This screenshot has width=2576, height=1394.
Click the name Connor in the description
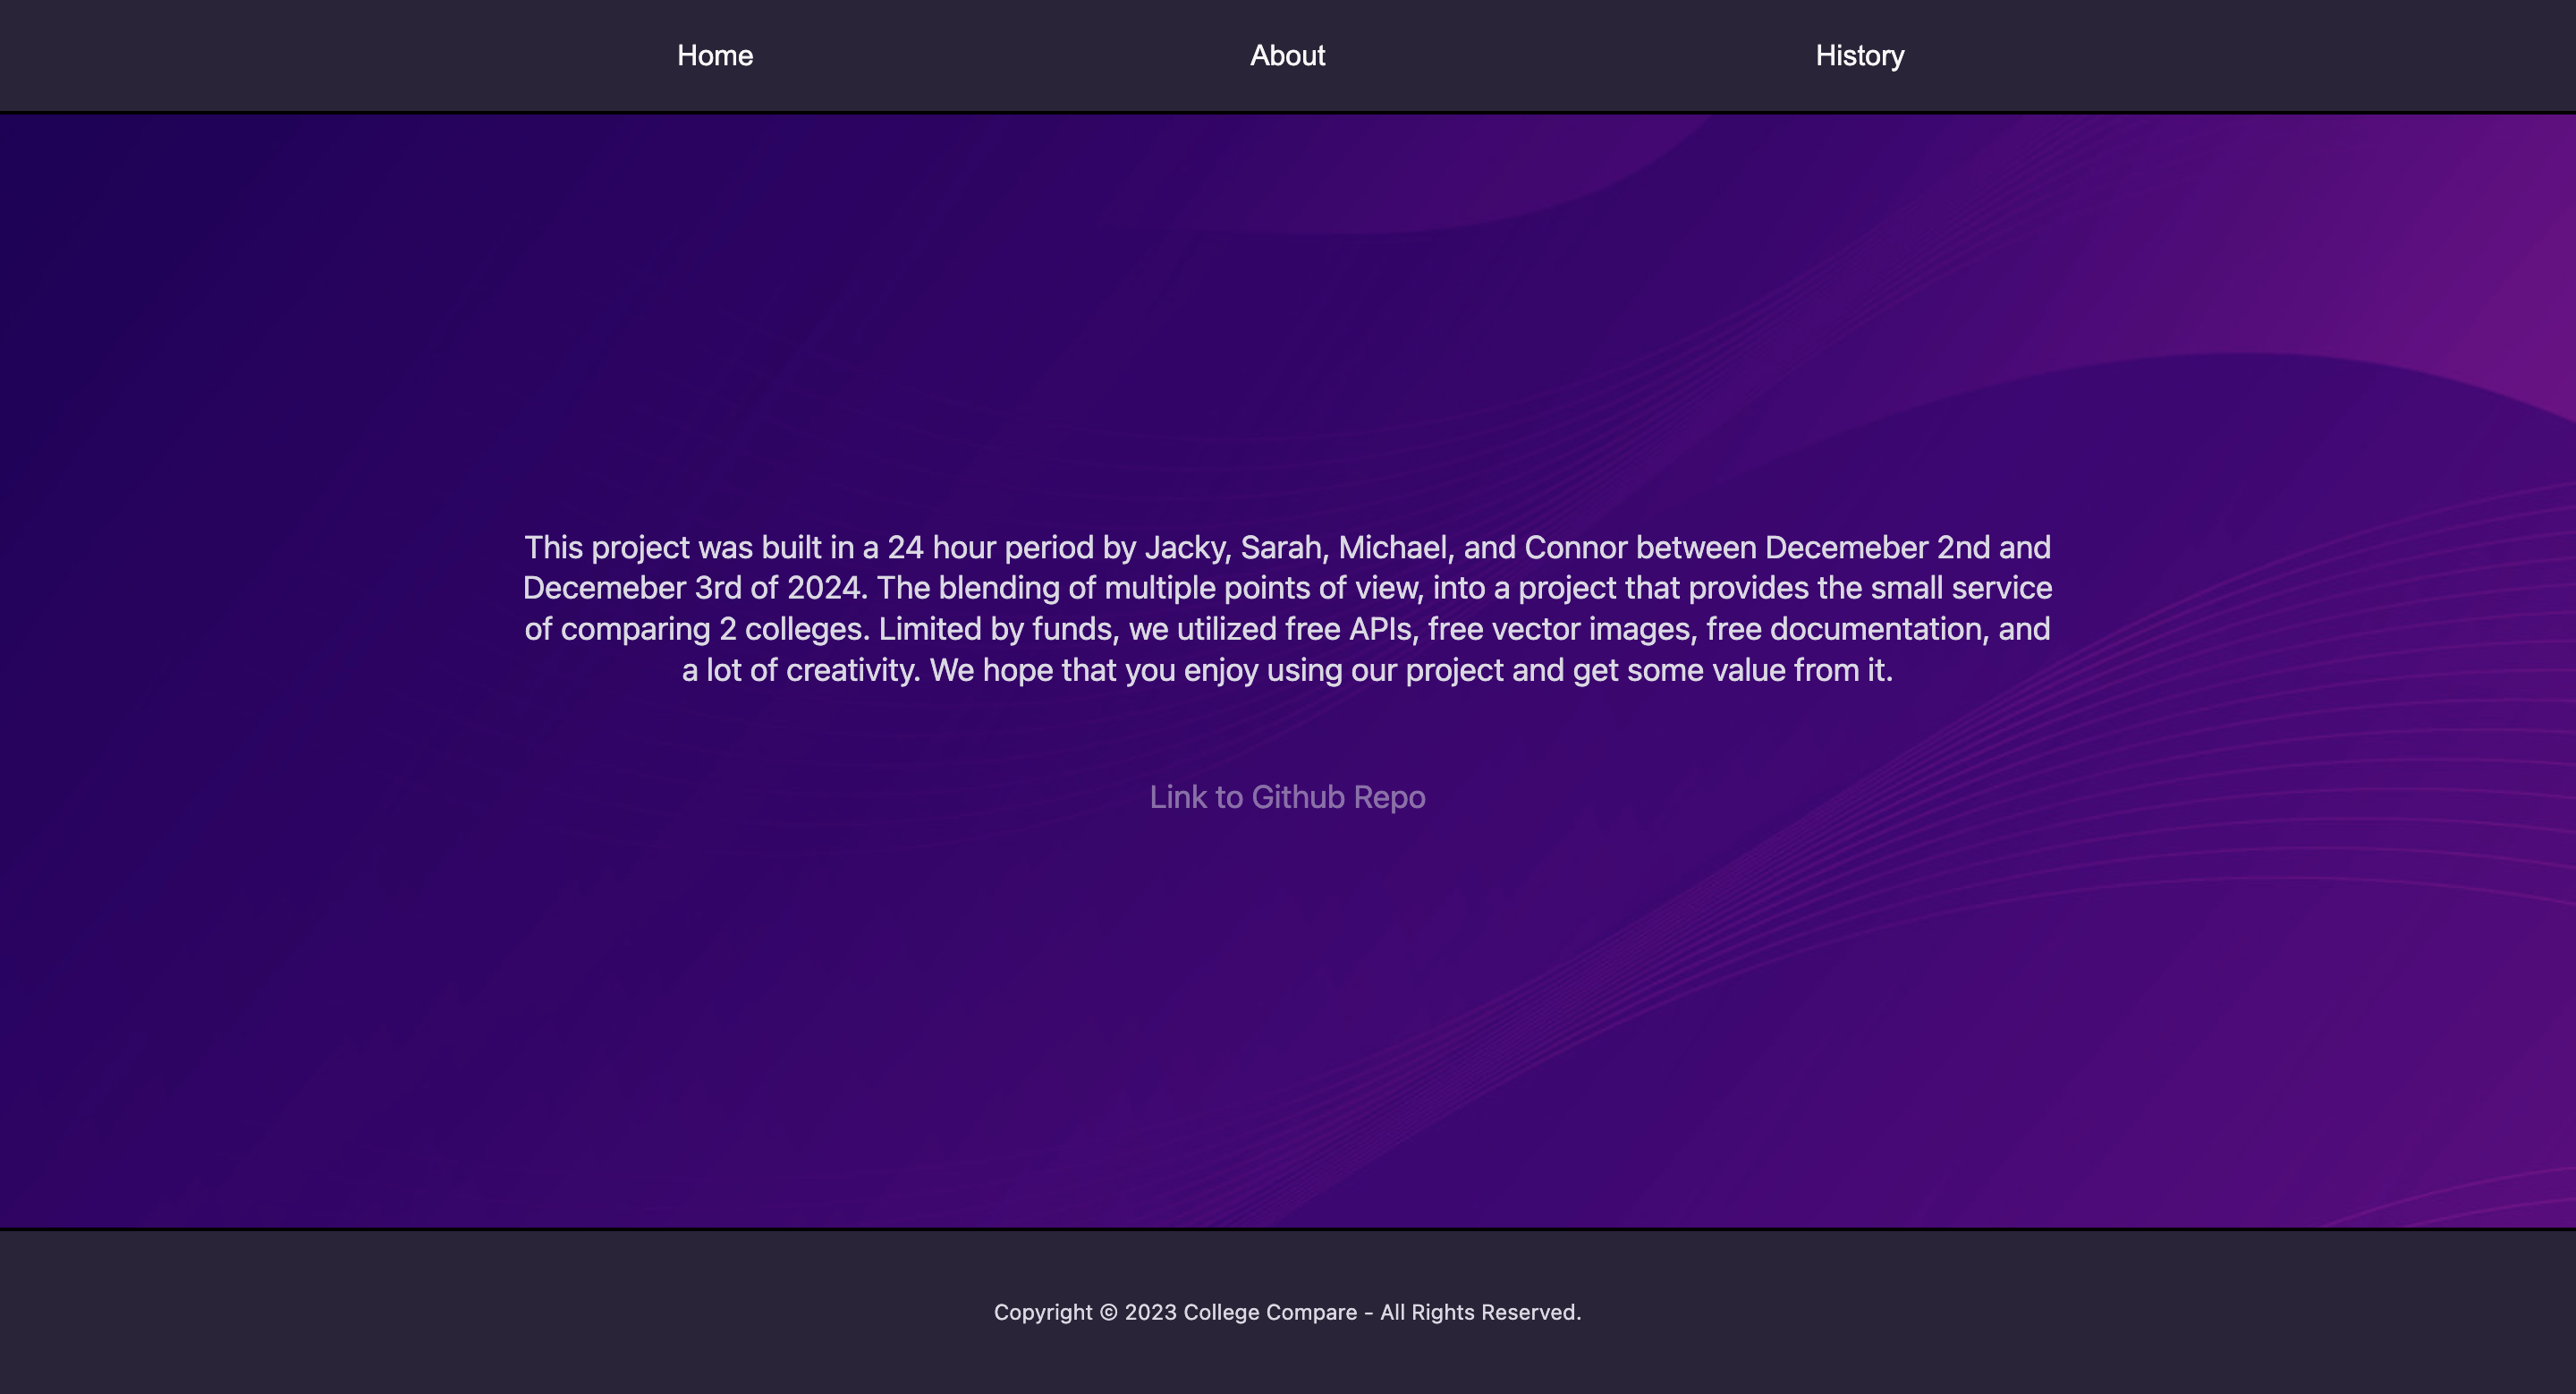[1575, 547]
